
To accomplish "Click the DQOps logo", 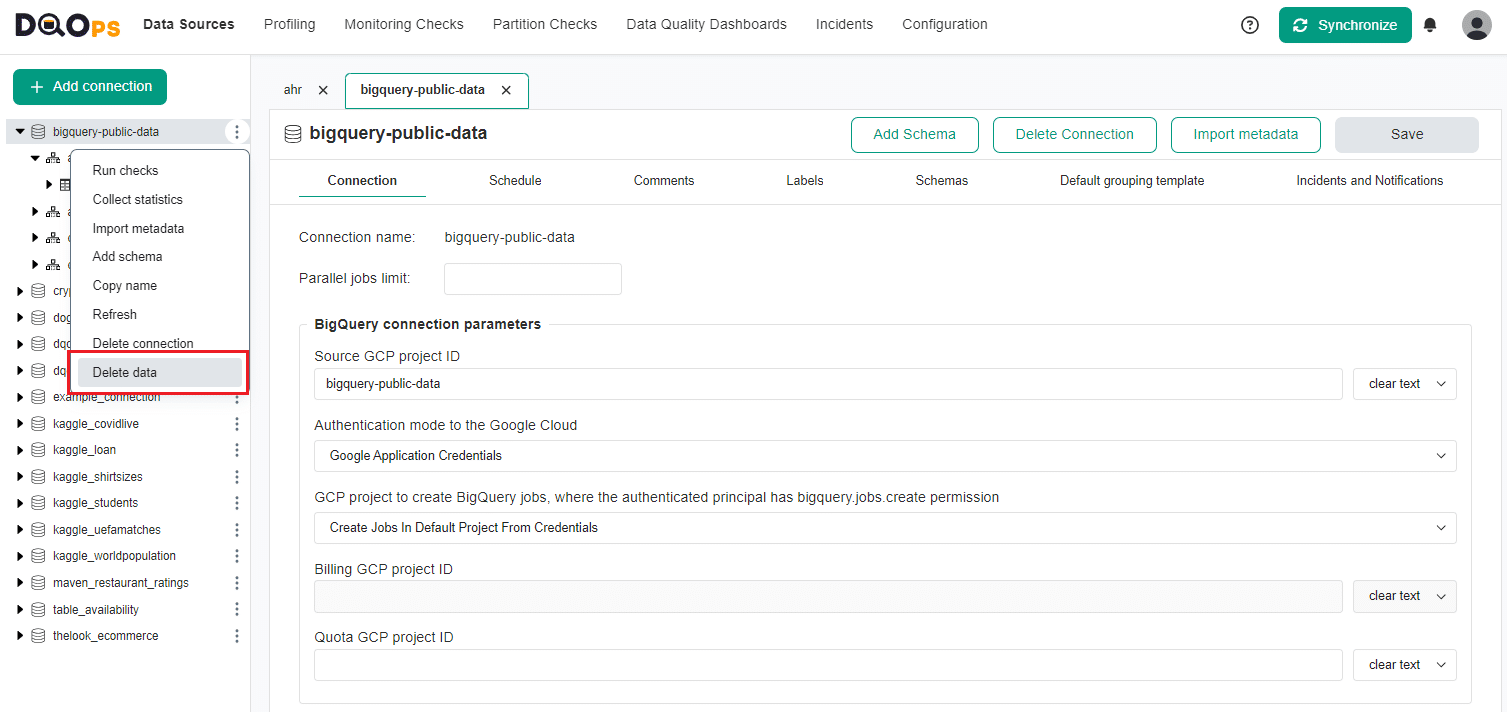I will click(67, 25).
